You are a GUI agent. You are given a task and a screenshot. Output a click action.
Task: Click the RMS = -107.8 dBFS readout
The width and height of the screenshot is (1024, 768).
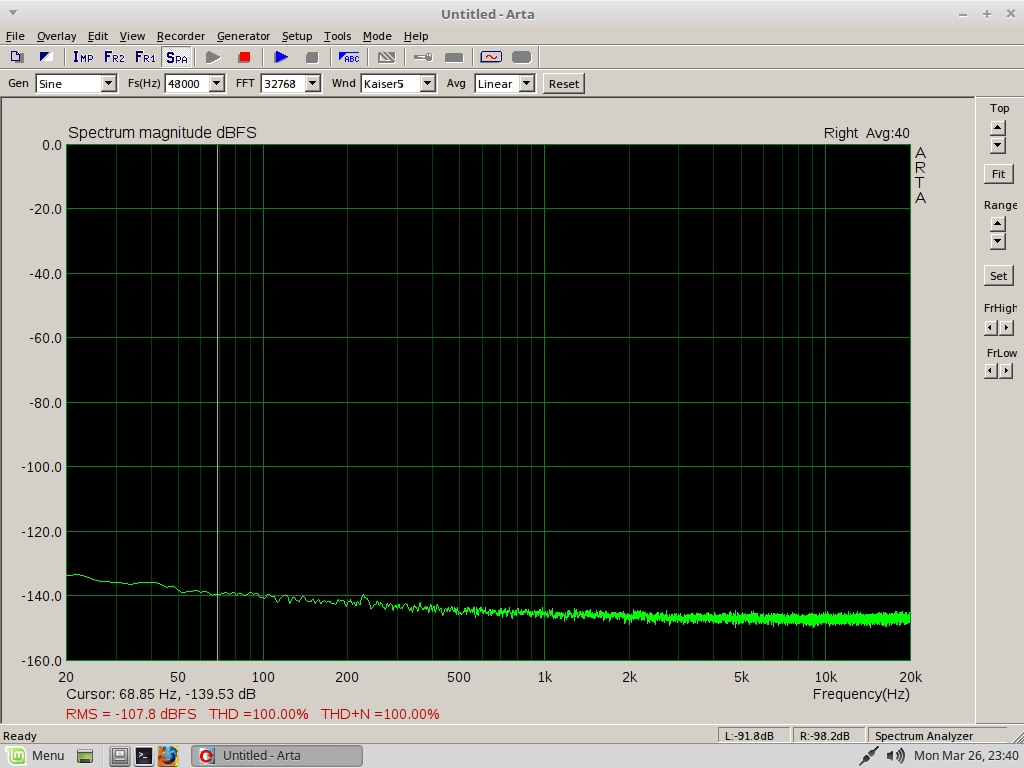[131, 714]
